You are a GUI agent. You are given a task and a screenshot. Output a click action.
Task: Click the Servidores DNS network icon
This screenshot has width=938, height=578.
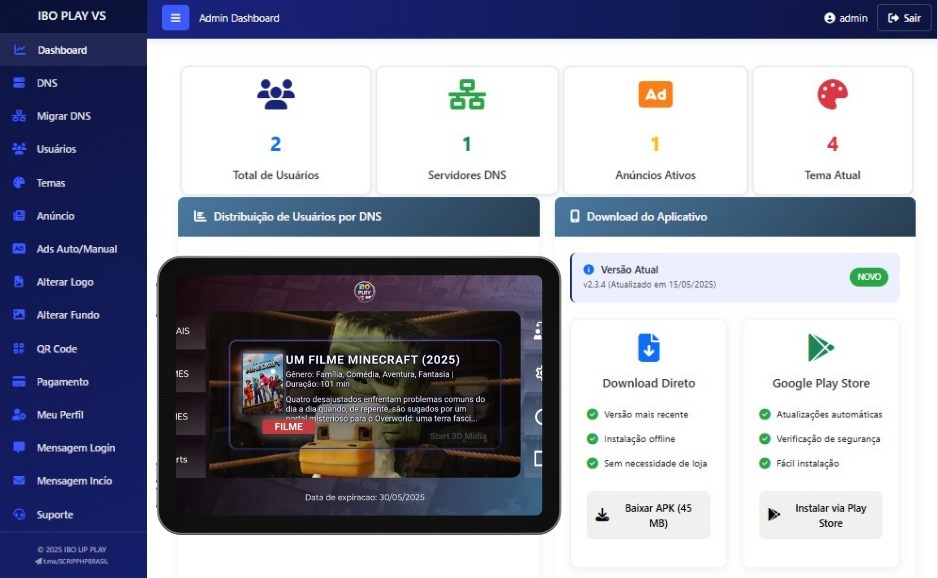tap(467, 95)
